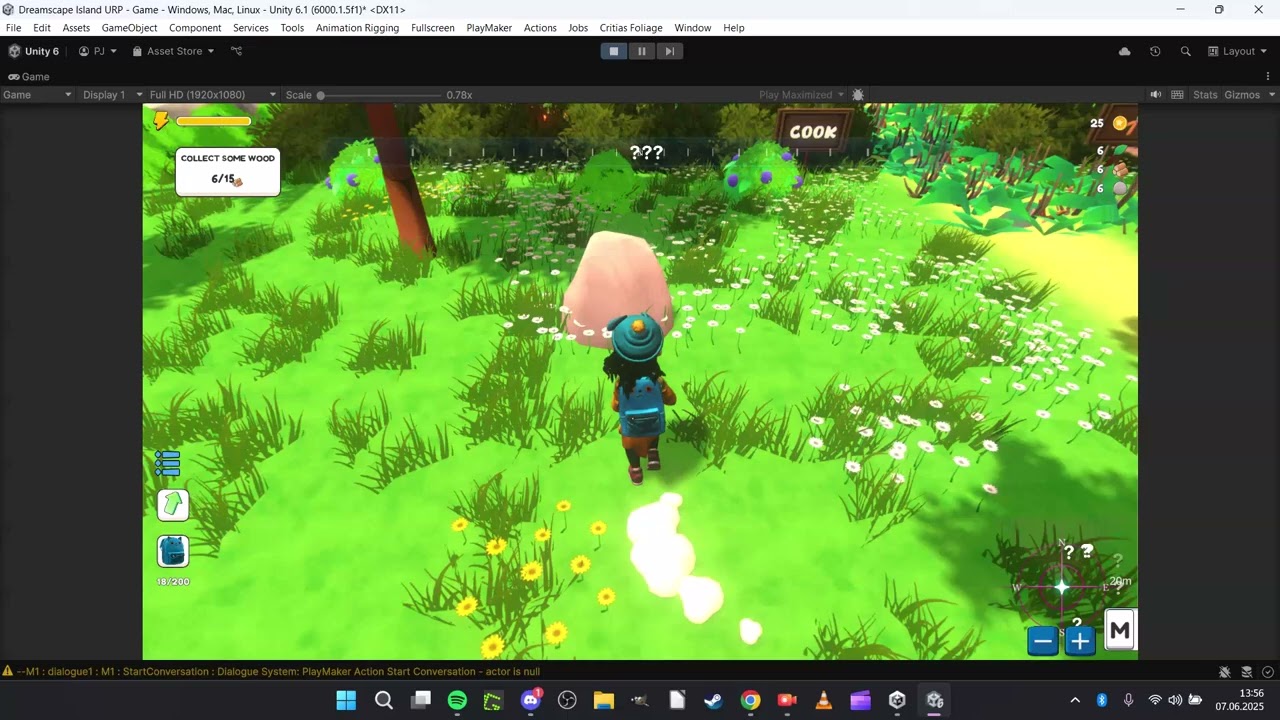Open Discord from taskbar
The width and height of the screenshot is (1280, 720).
pyautogui.click(x=531, y=700)
